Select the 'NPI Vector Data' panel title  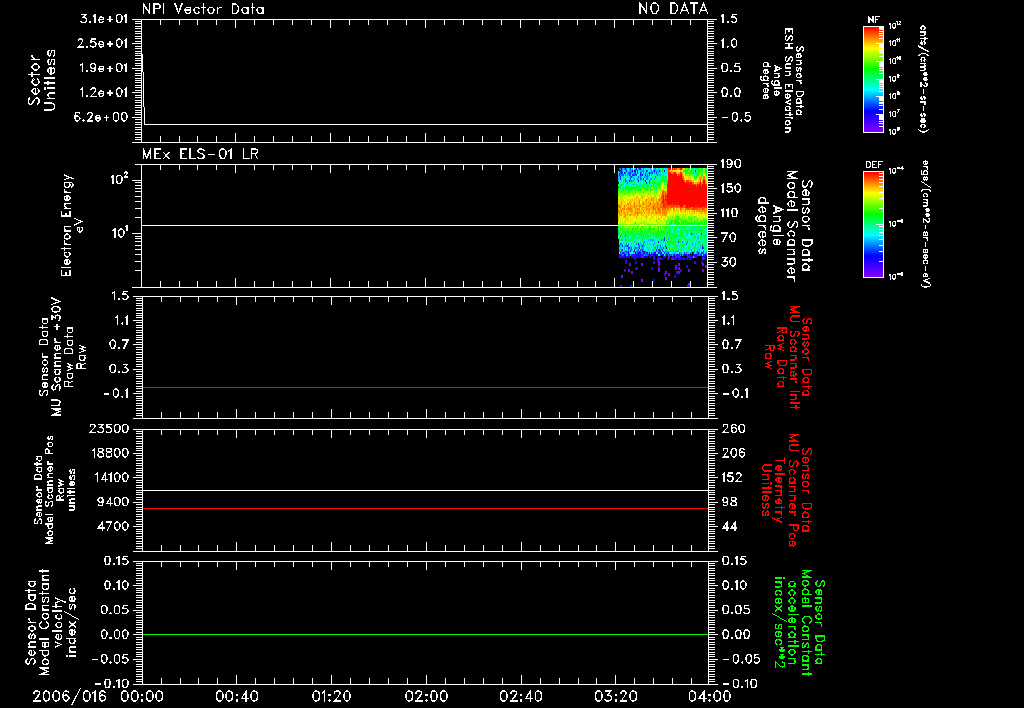(203, 9)
